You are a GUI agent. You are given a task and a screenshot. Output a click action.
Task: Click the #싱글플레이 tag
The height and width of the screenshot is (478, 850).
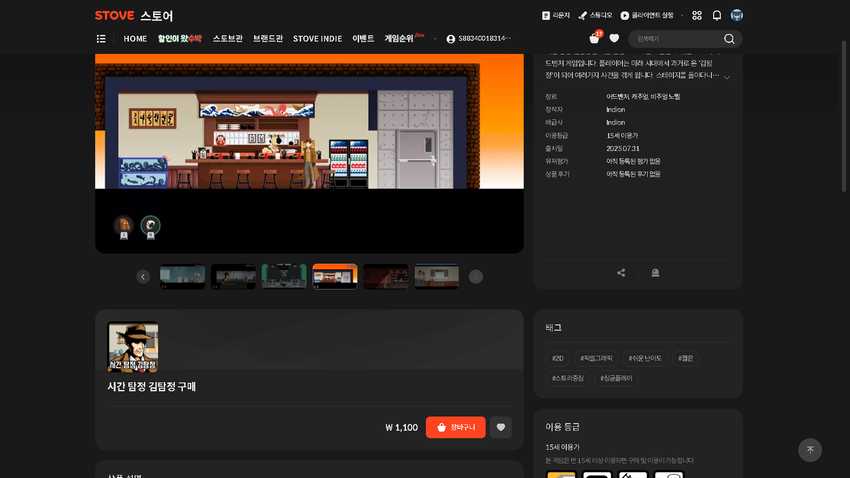(616, 378)
